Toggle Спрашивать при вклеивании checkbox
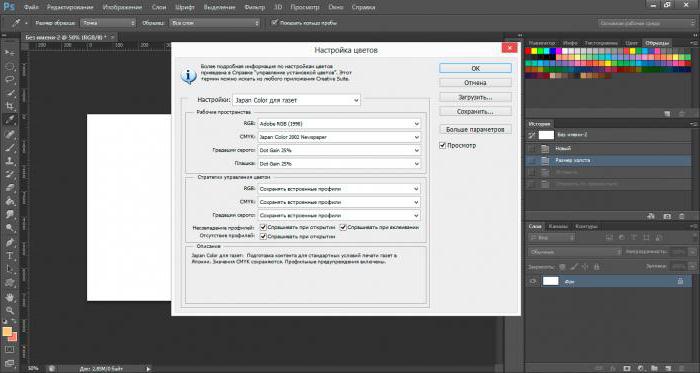The image size is (700, 373). pos(343,227)
